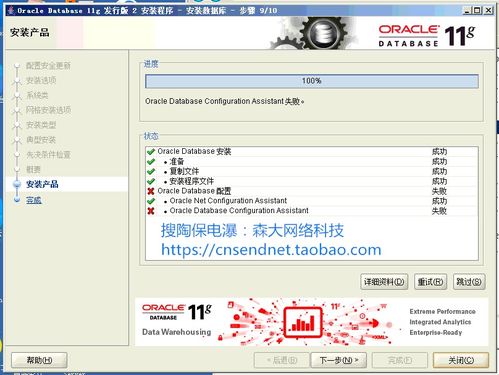Image resolution: width=499 pixels, height=375 pixels.
Task: Select the 完成 step link in sidebar
Action: click(34, 200)
